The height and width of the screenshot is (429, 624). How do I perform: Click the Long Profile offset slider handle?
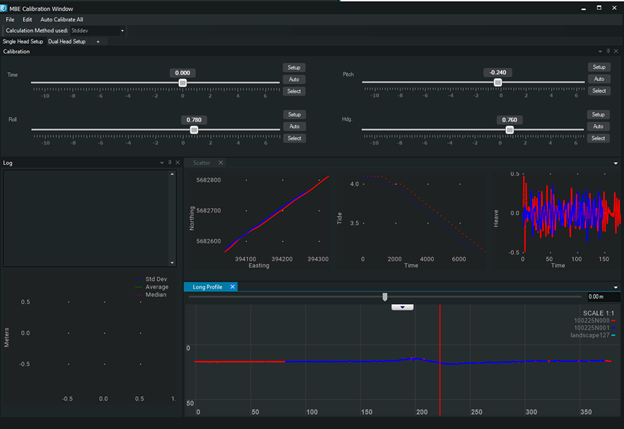point(385,297)
